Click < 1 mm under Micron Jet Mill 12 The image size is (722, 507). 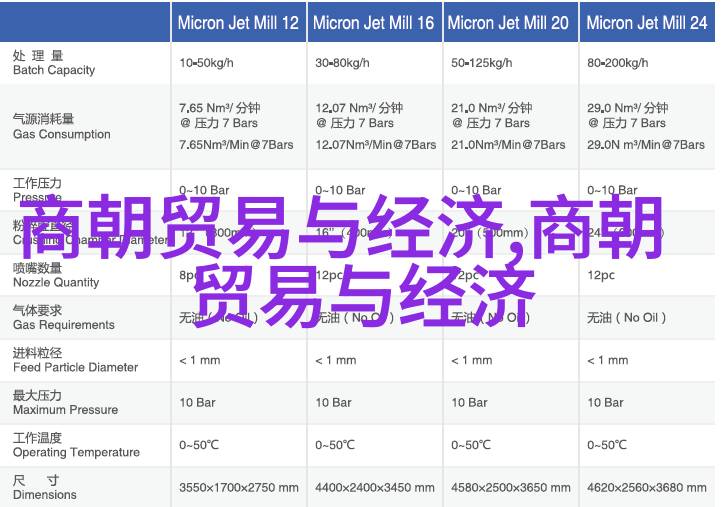pyautogui.click(x=200, y=360)
